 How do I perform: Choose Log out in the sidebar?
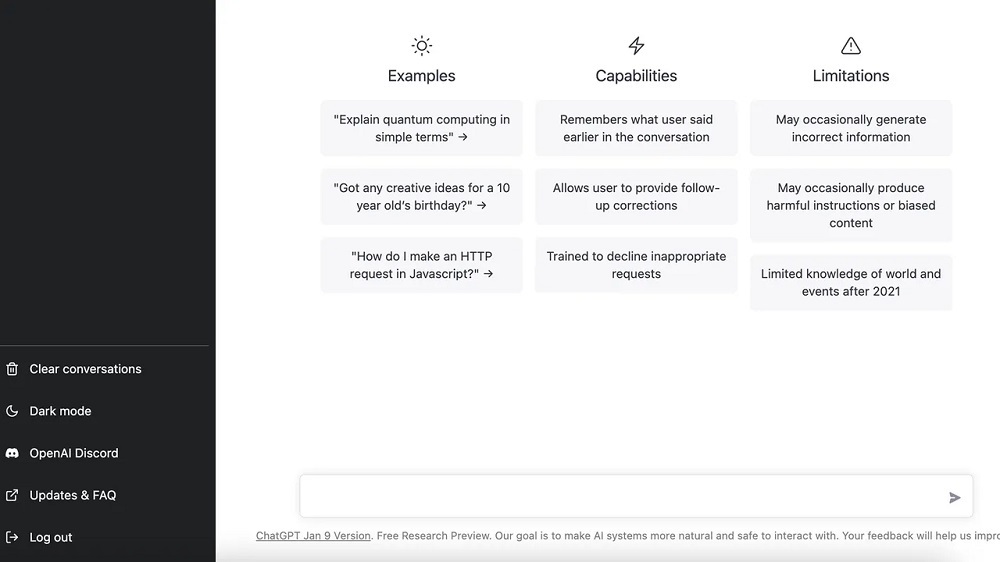[51, 537]
